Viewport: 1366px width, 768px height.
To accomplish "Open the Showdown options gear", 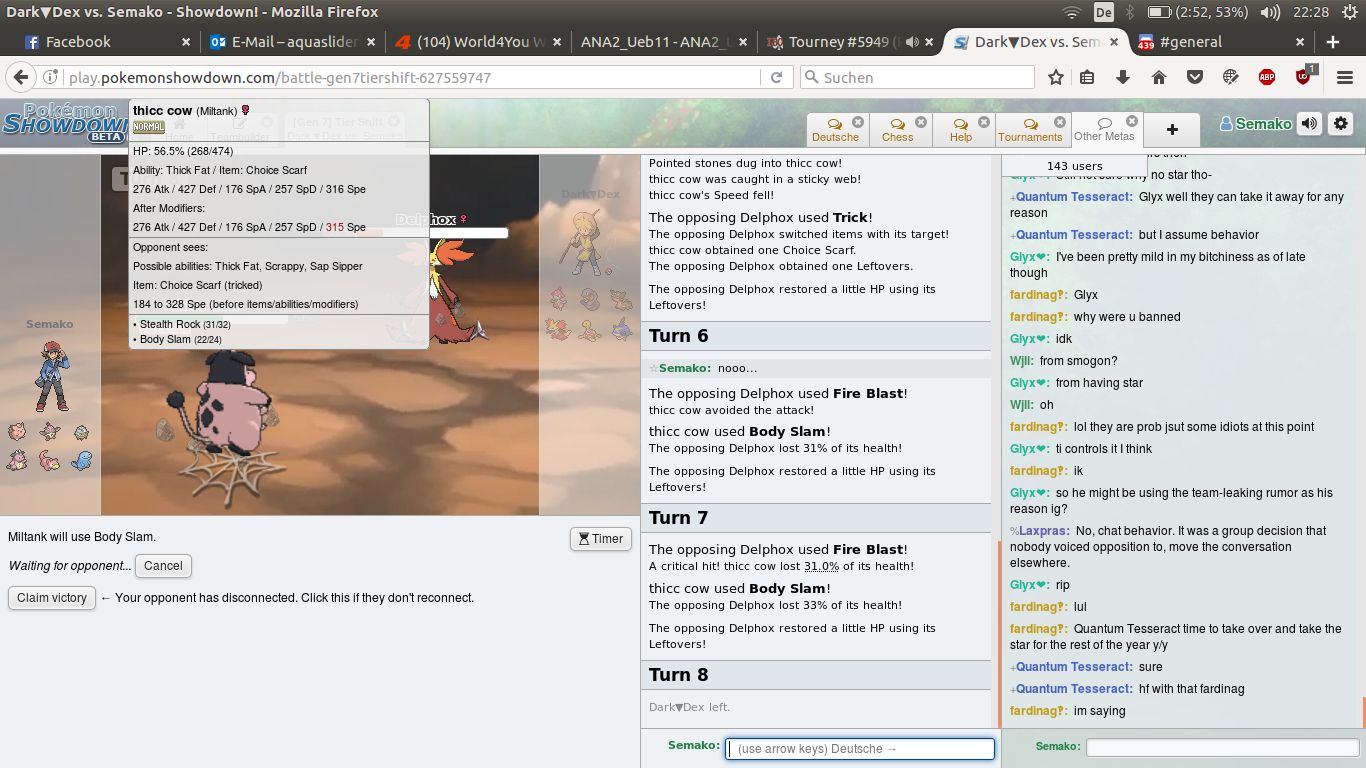I will click(x=1341, y=124).
